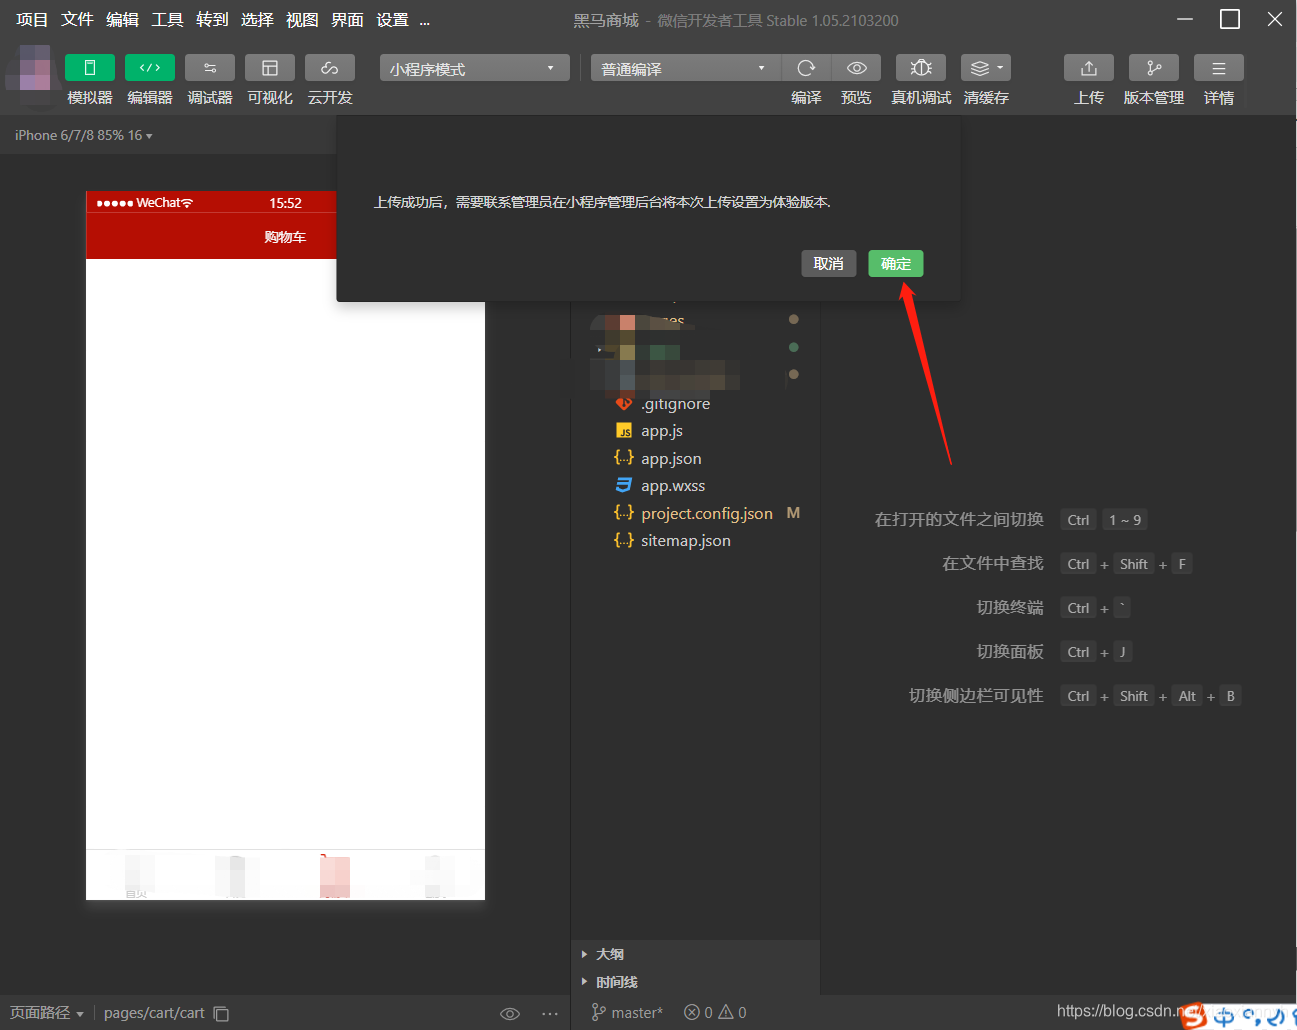Click the upload icon
Screen dimensions: 1297x1030
pyautogui.click(x=1089, y=67)
